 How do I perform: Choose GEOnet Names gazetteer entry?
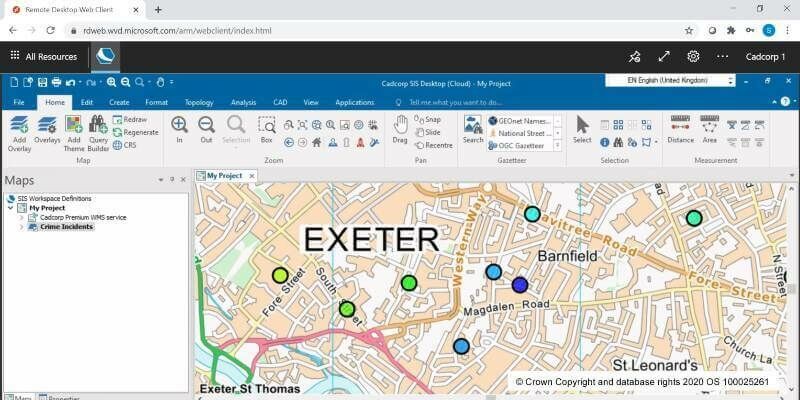519,121
